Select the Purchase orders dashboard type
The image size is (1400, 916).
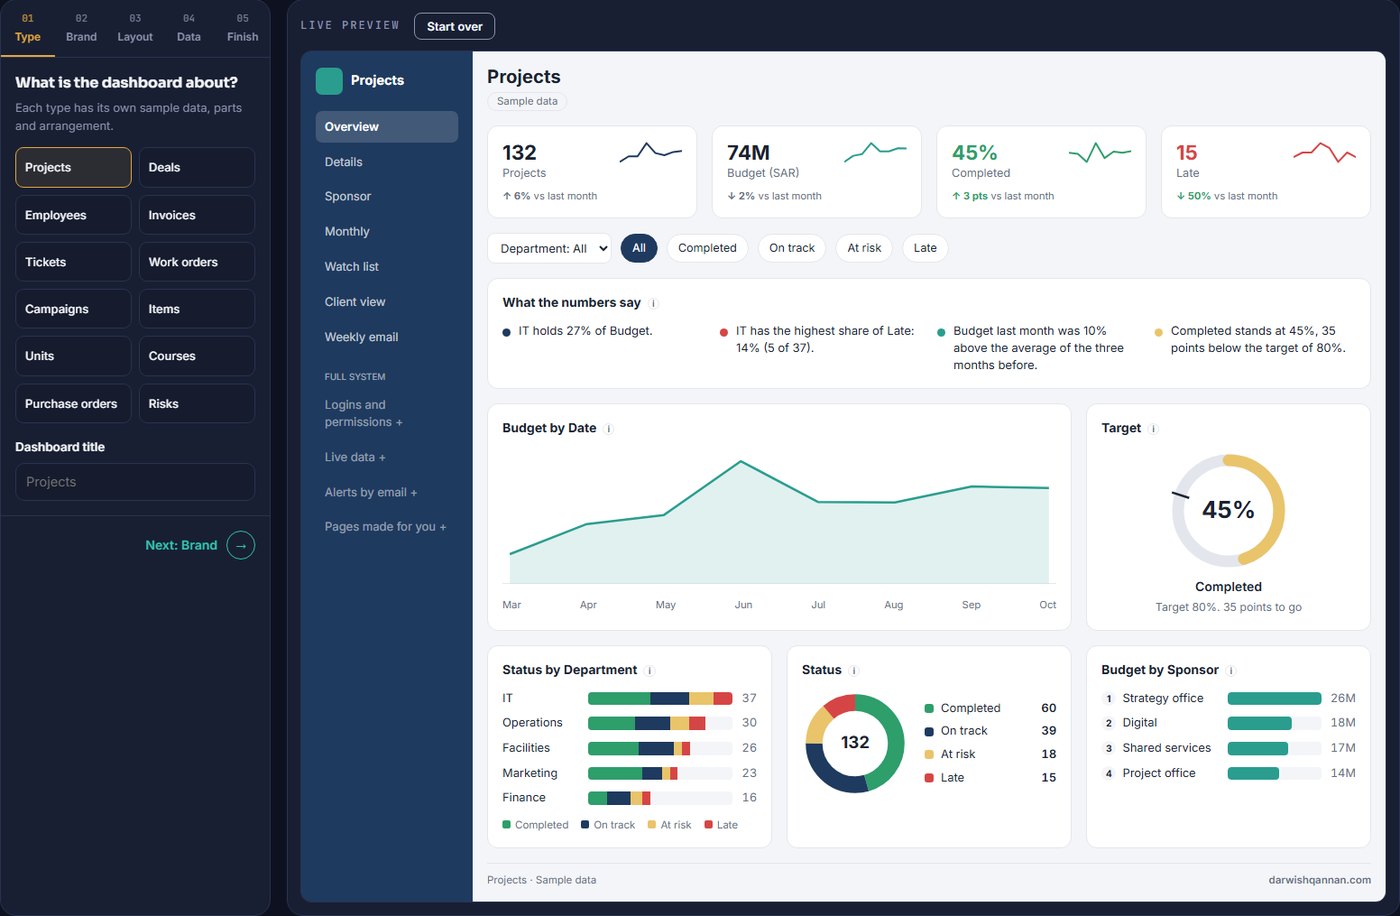73,404
